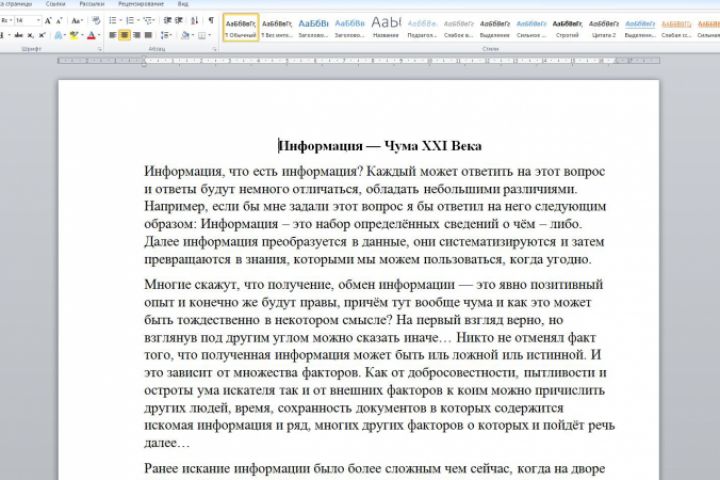Click the paragraph starting with Многие скажут
This screenshot has height=480, width=720.
(379, 363)
